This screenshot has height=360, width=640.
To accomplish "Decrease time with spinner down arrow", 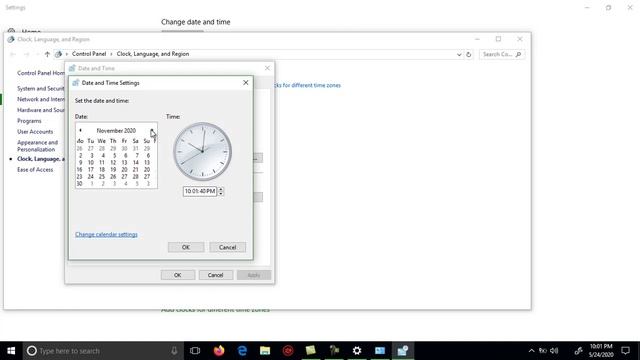I will click(221, 193).
